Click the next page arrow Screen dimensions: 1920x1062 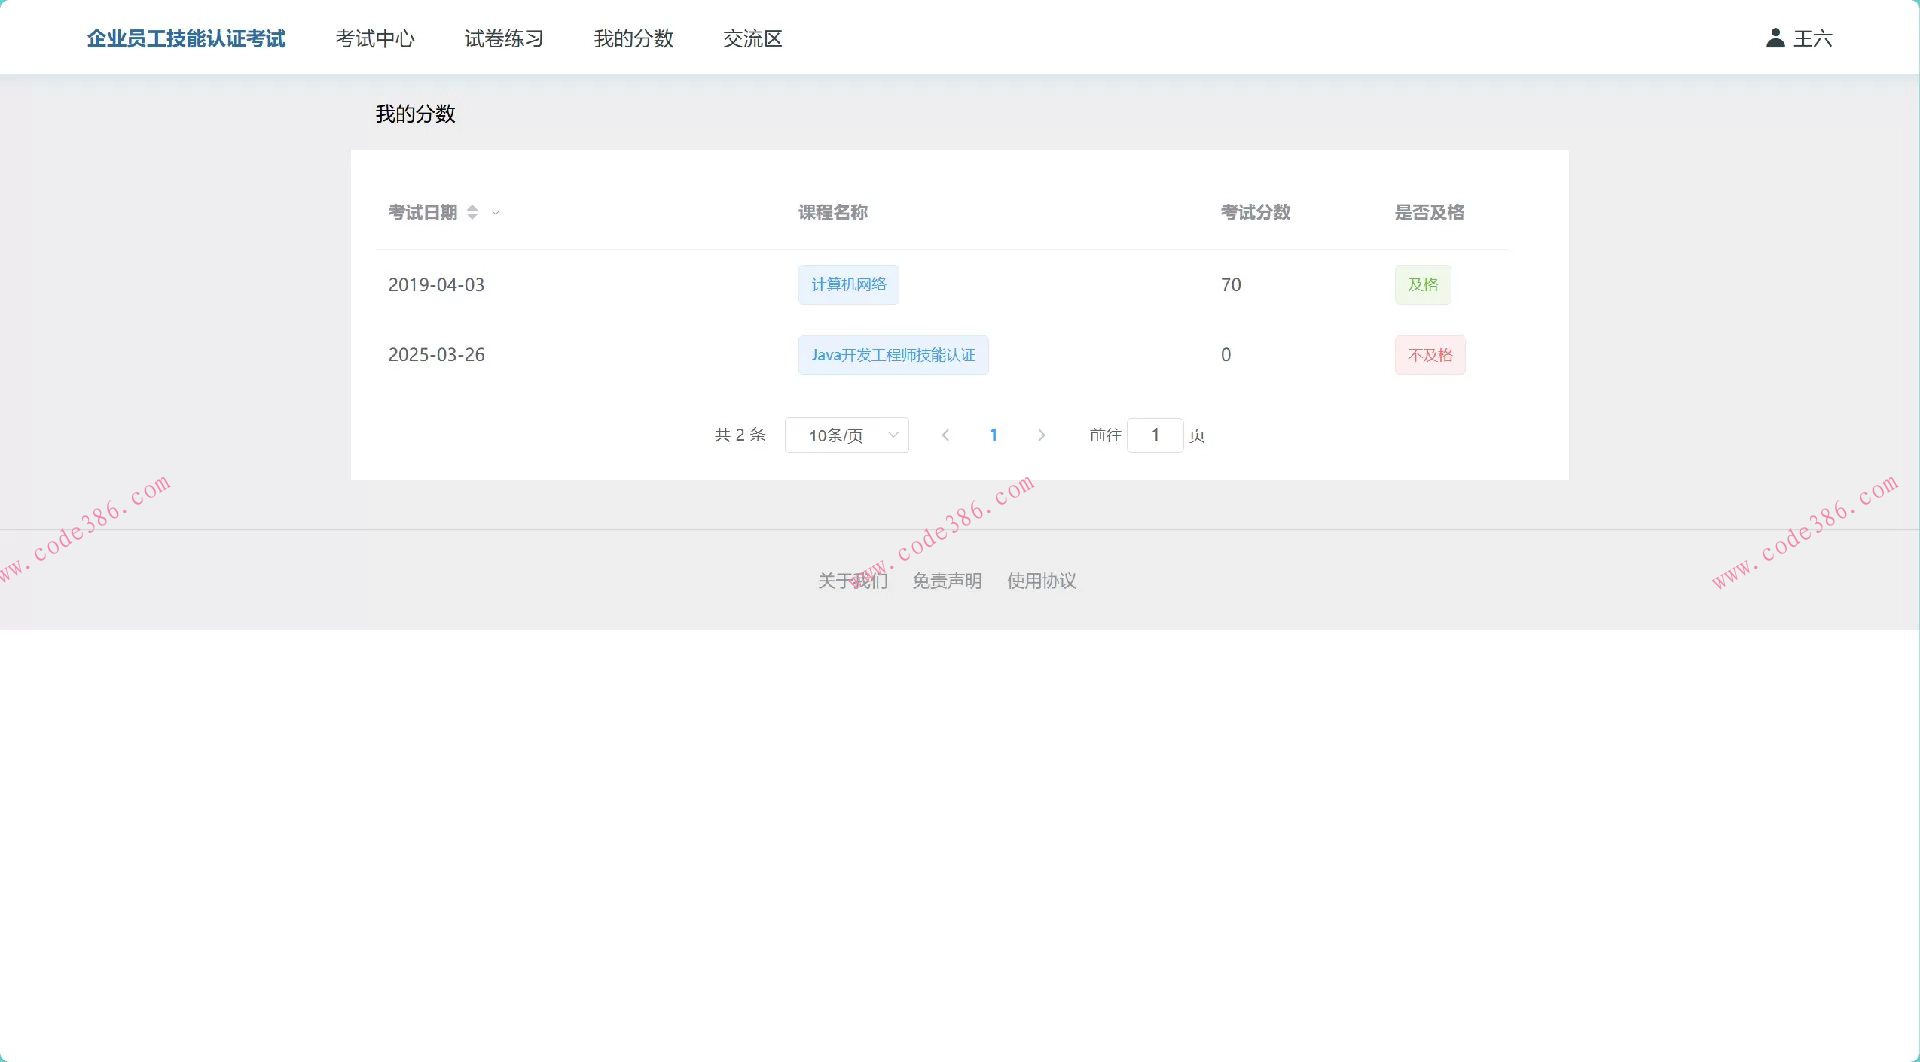click(x=1041, y=435)
